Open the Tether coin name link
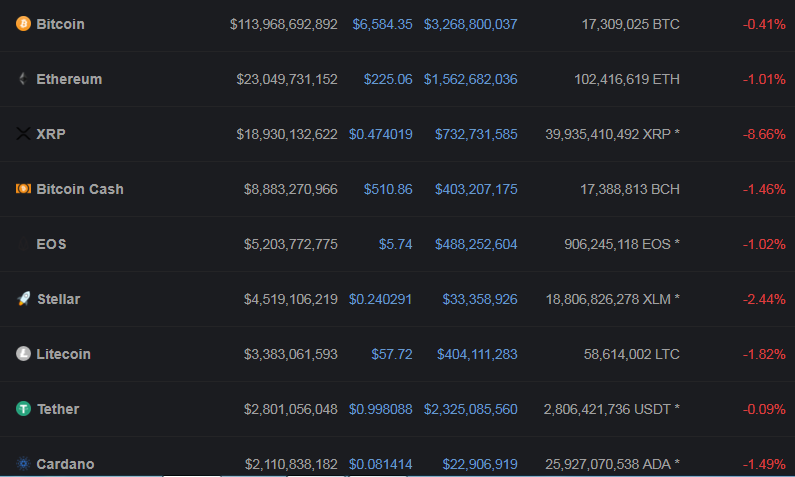 coord(58,409)
